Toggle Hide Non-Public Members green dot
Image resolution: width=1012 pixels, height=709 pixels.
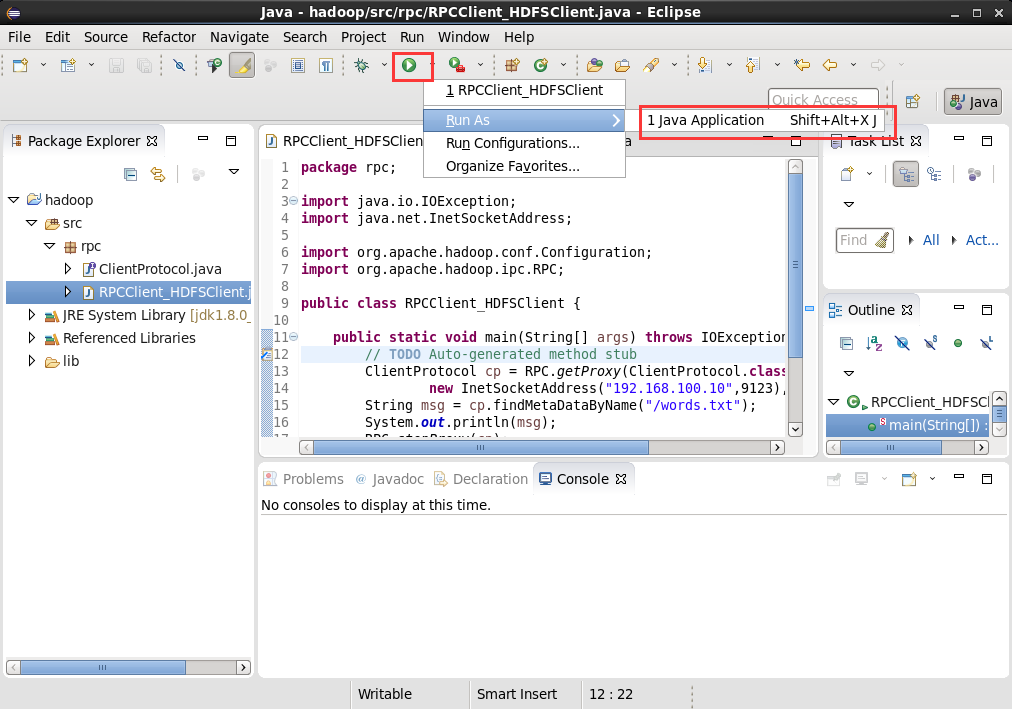[958, 343]
